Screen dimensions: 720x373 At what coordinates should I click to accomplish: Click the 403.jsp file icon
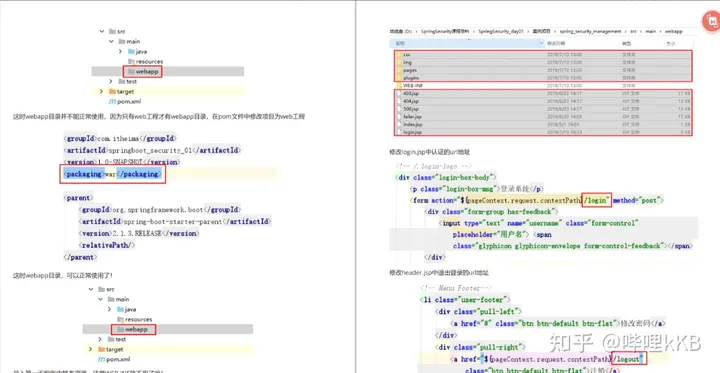click(x=399, y=94)
